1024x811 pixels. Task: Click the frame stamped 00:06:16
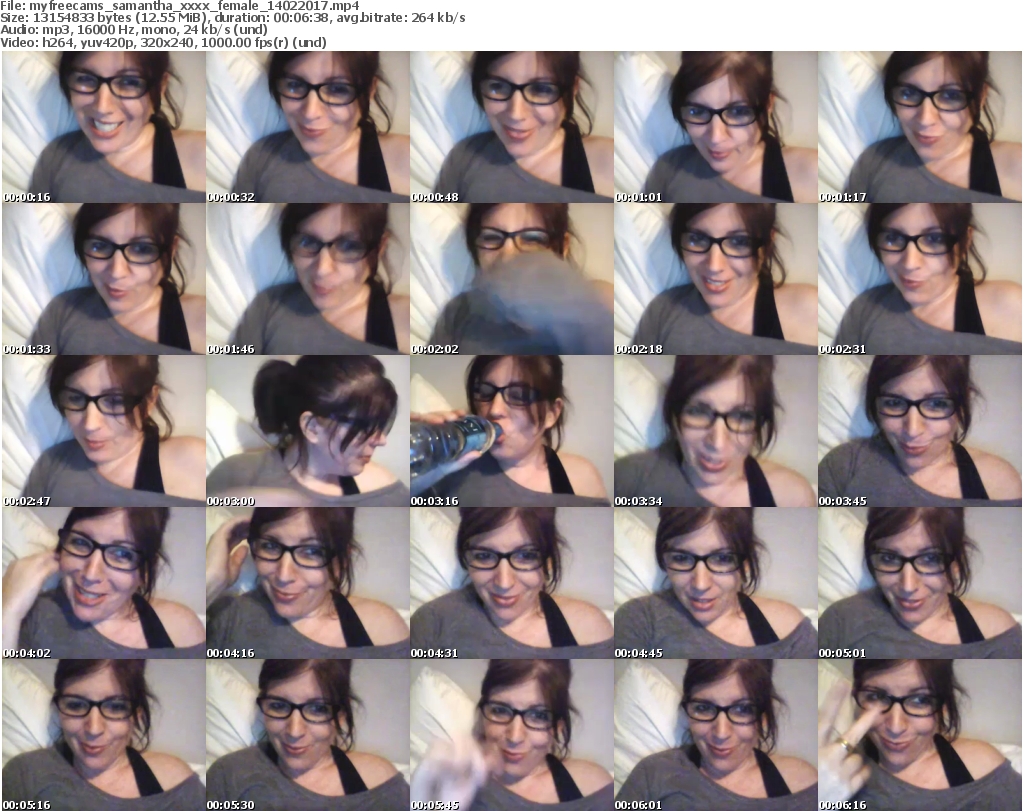[920, 735]
